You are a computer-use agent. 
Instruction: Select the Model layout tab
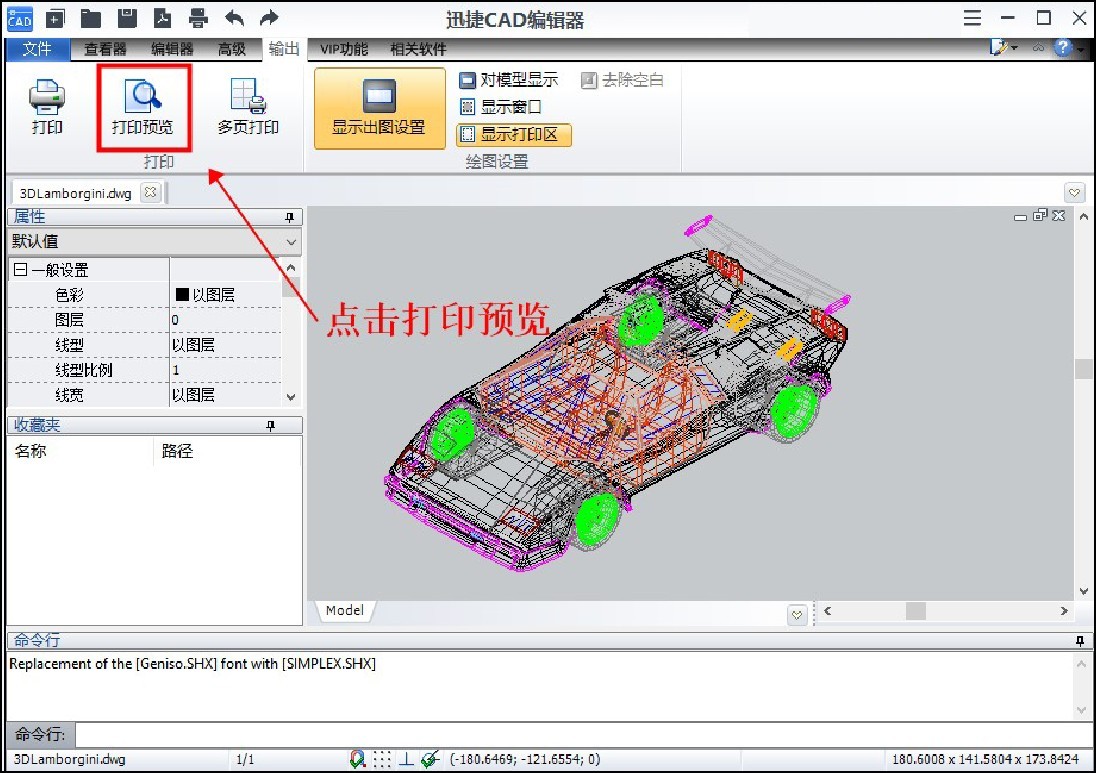[x=345, y=610]
